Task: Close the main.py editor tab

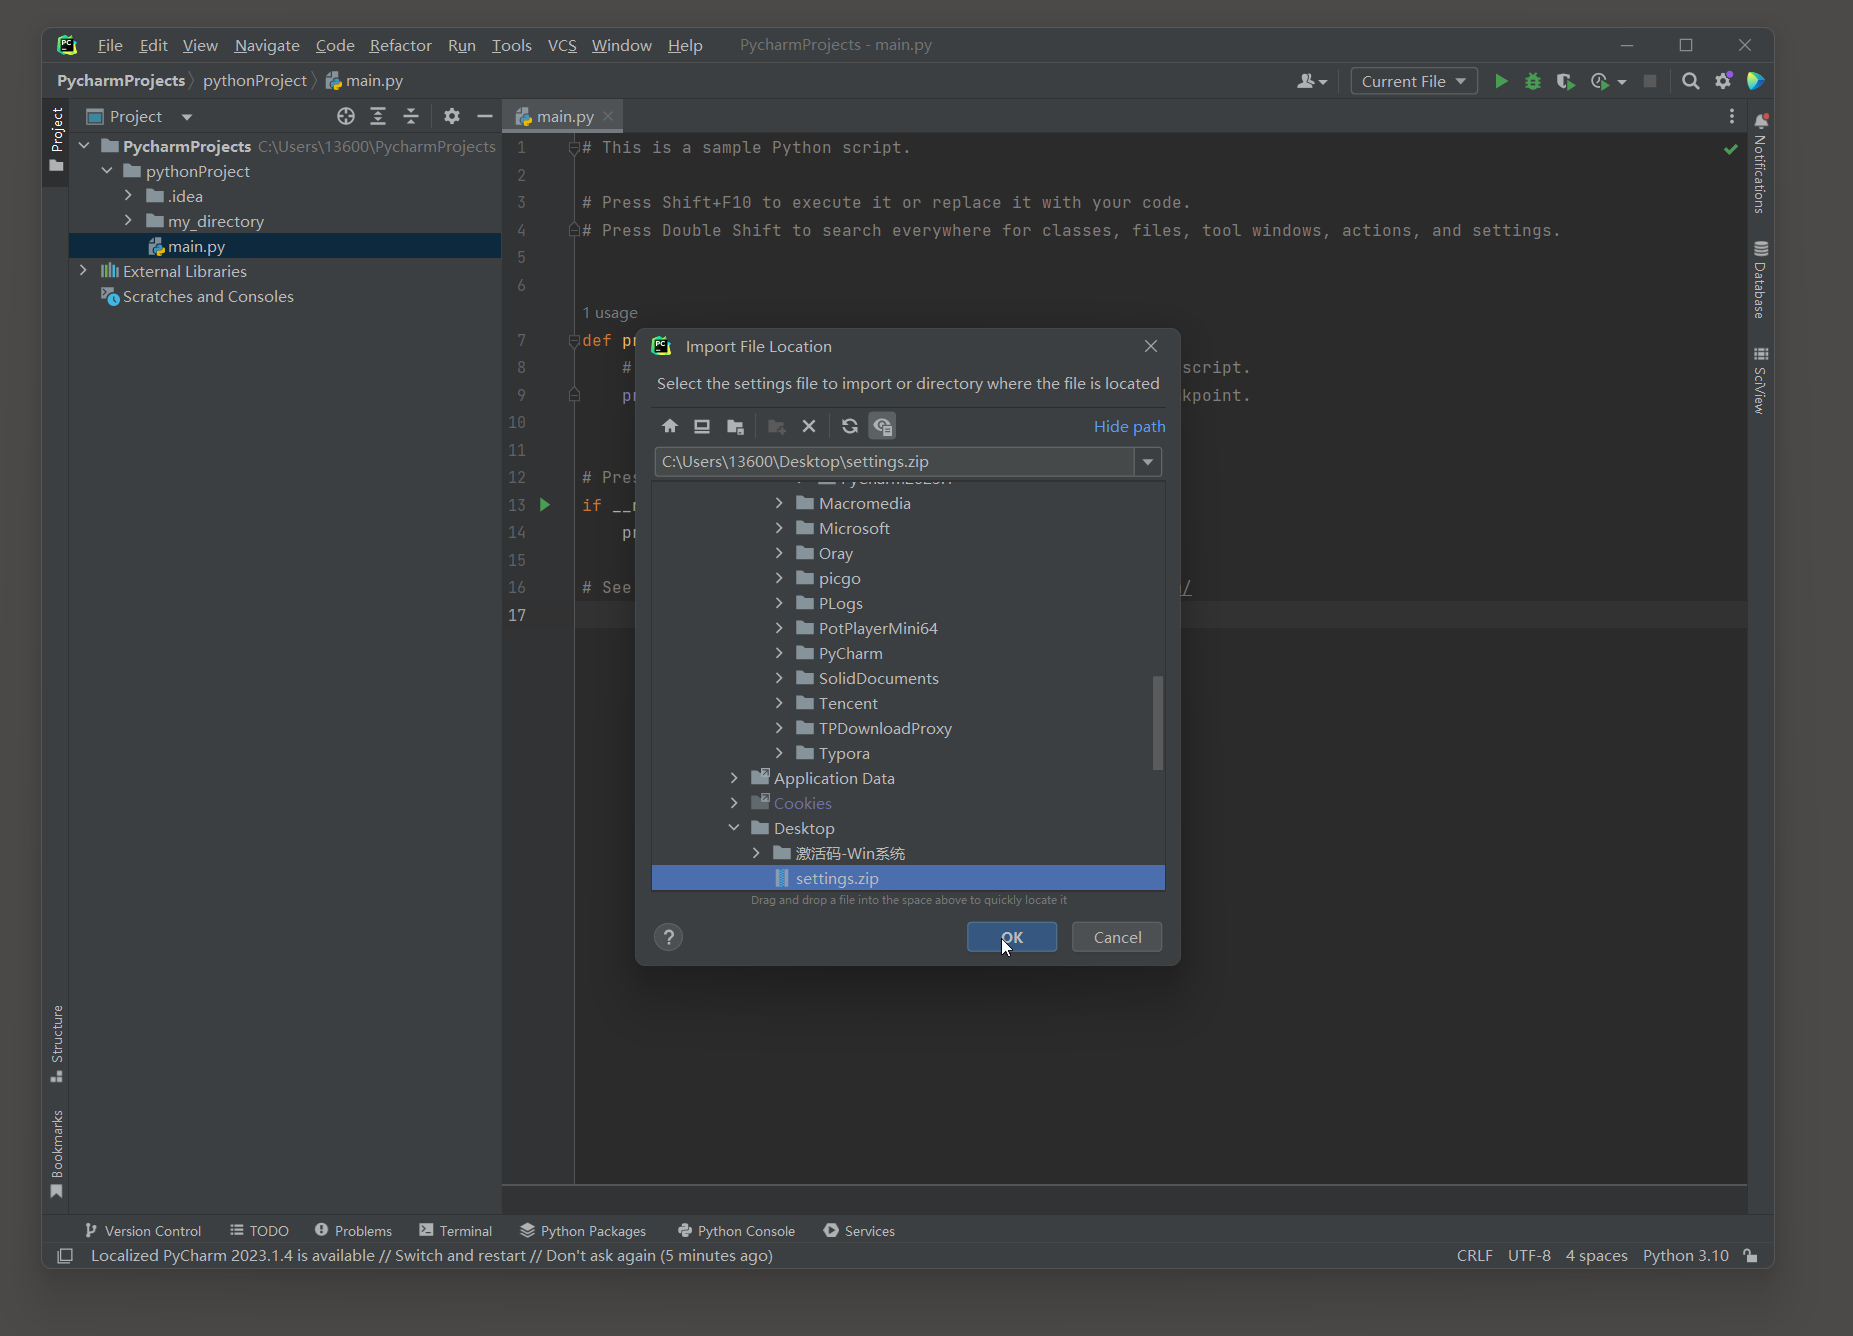Action: pyautogui.click(x=608, y=116)
